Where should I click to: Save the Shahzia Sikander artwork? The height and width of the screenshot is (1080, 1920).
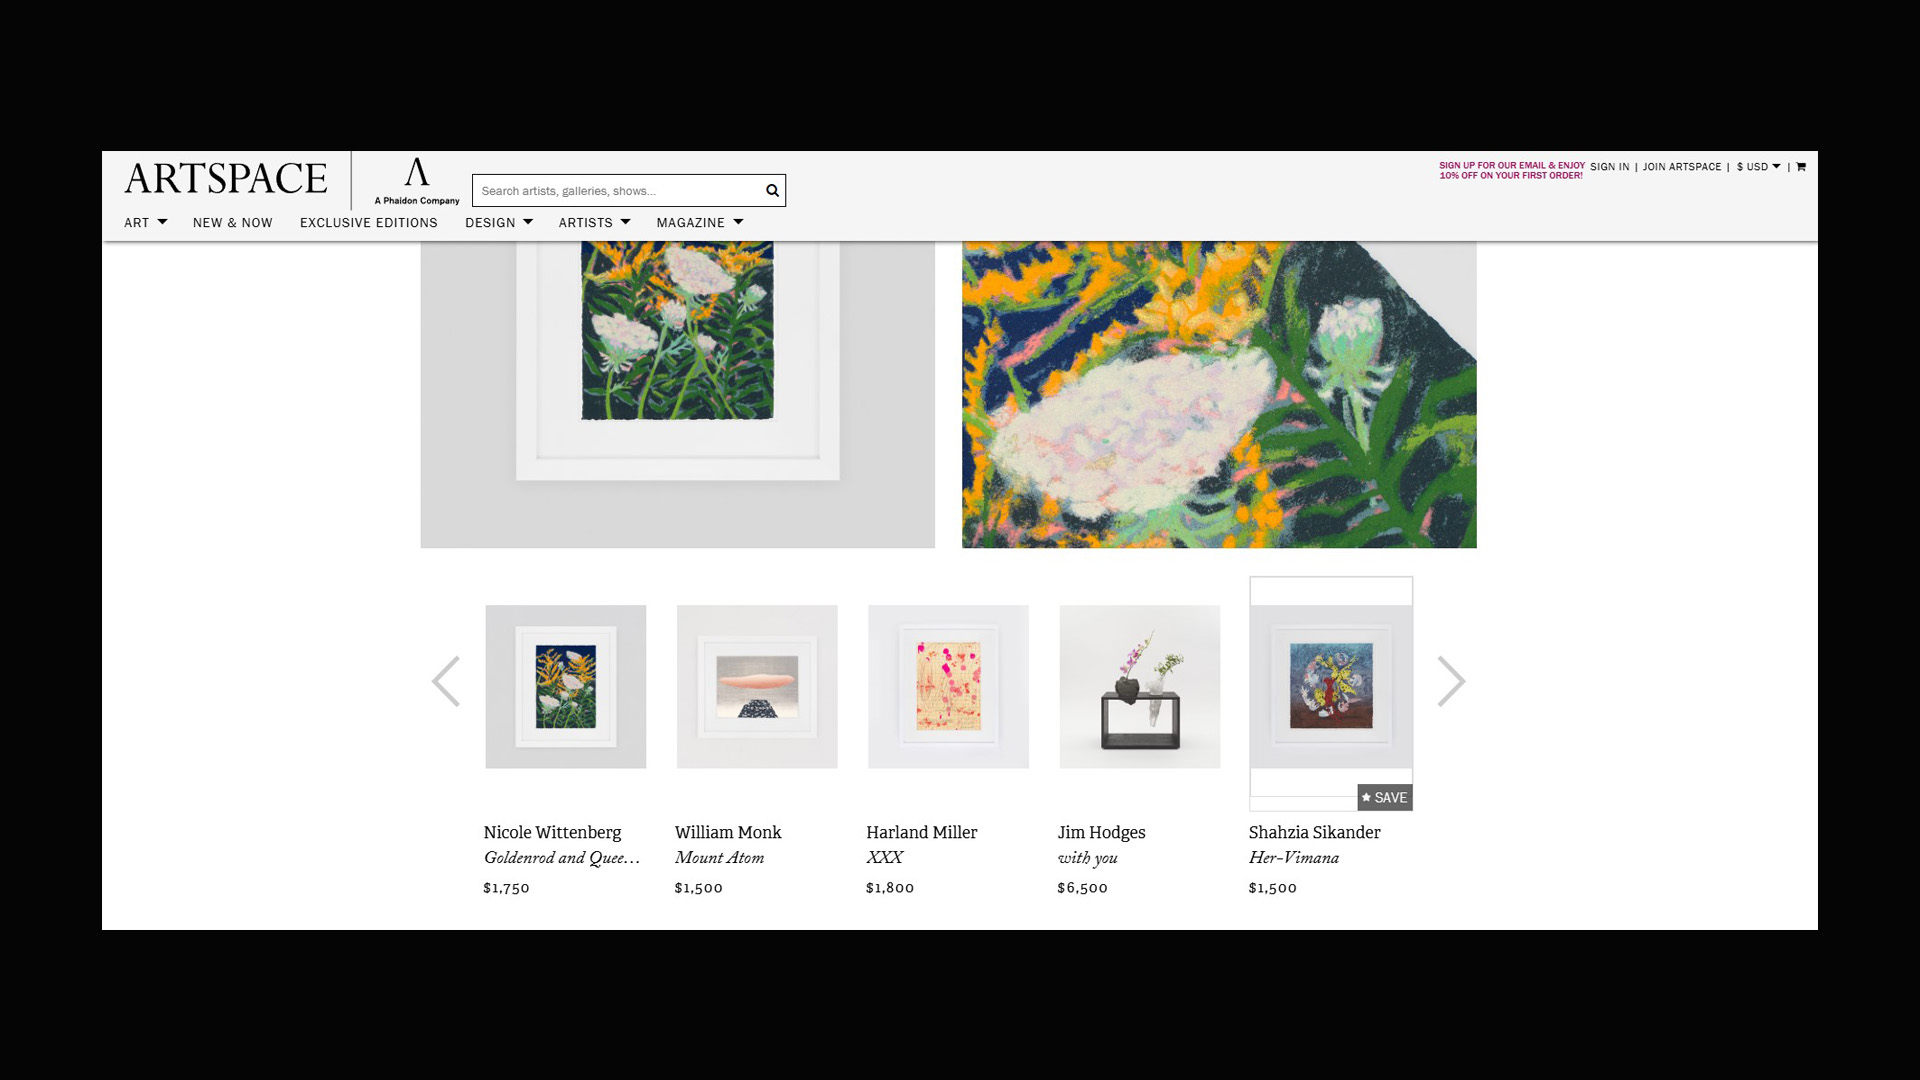(1384, 797)
